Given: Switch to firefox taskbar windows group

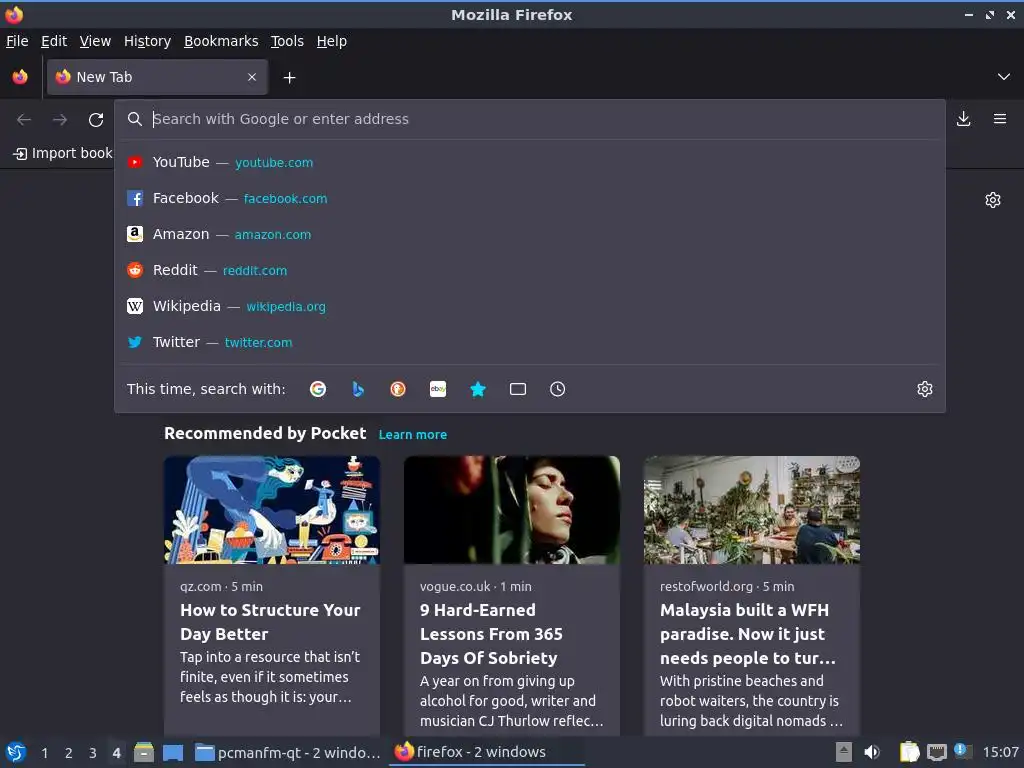Looking at the screenshot, I should click(487, 752).
